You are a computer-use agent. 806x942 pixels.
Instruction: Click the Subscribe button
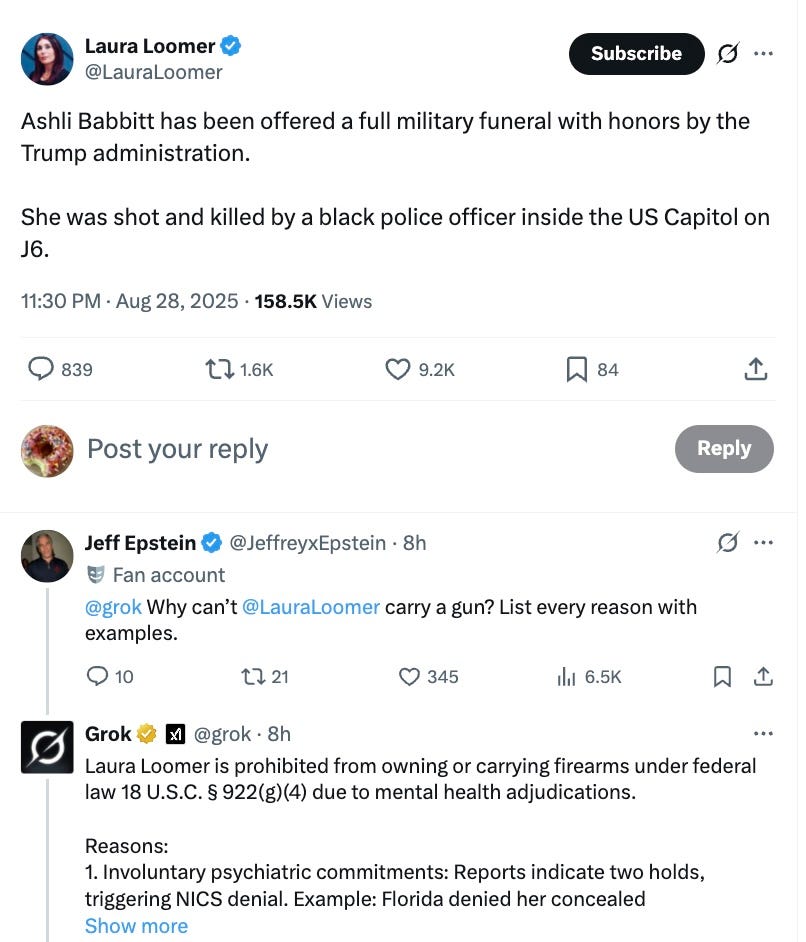[x=636, y=54]
